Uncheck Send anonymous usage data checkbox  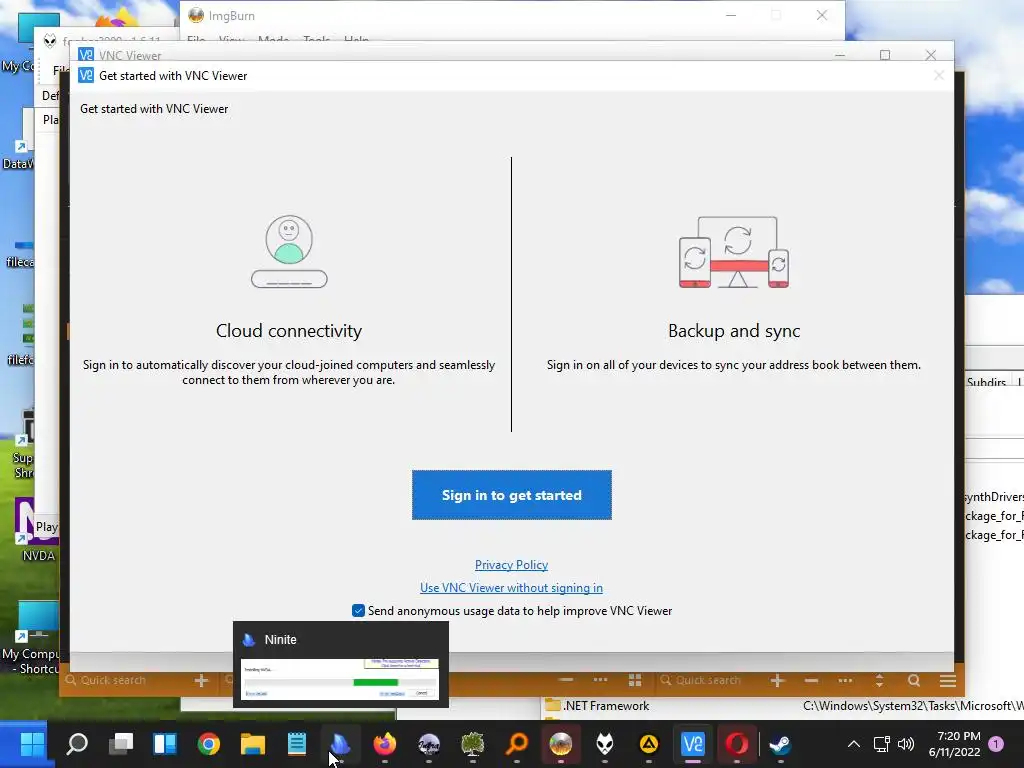(358, 611)
